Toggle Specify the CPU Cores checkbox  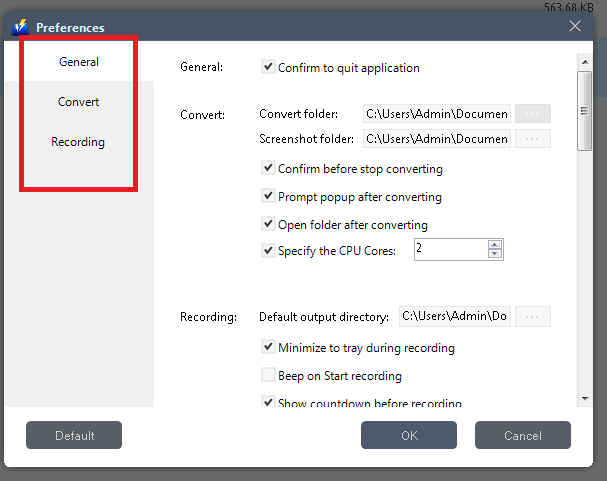(x=268, y=250)
